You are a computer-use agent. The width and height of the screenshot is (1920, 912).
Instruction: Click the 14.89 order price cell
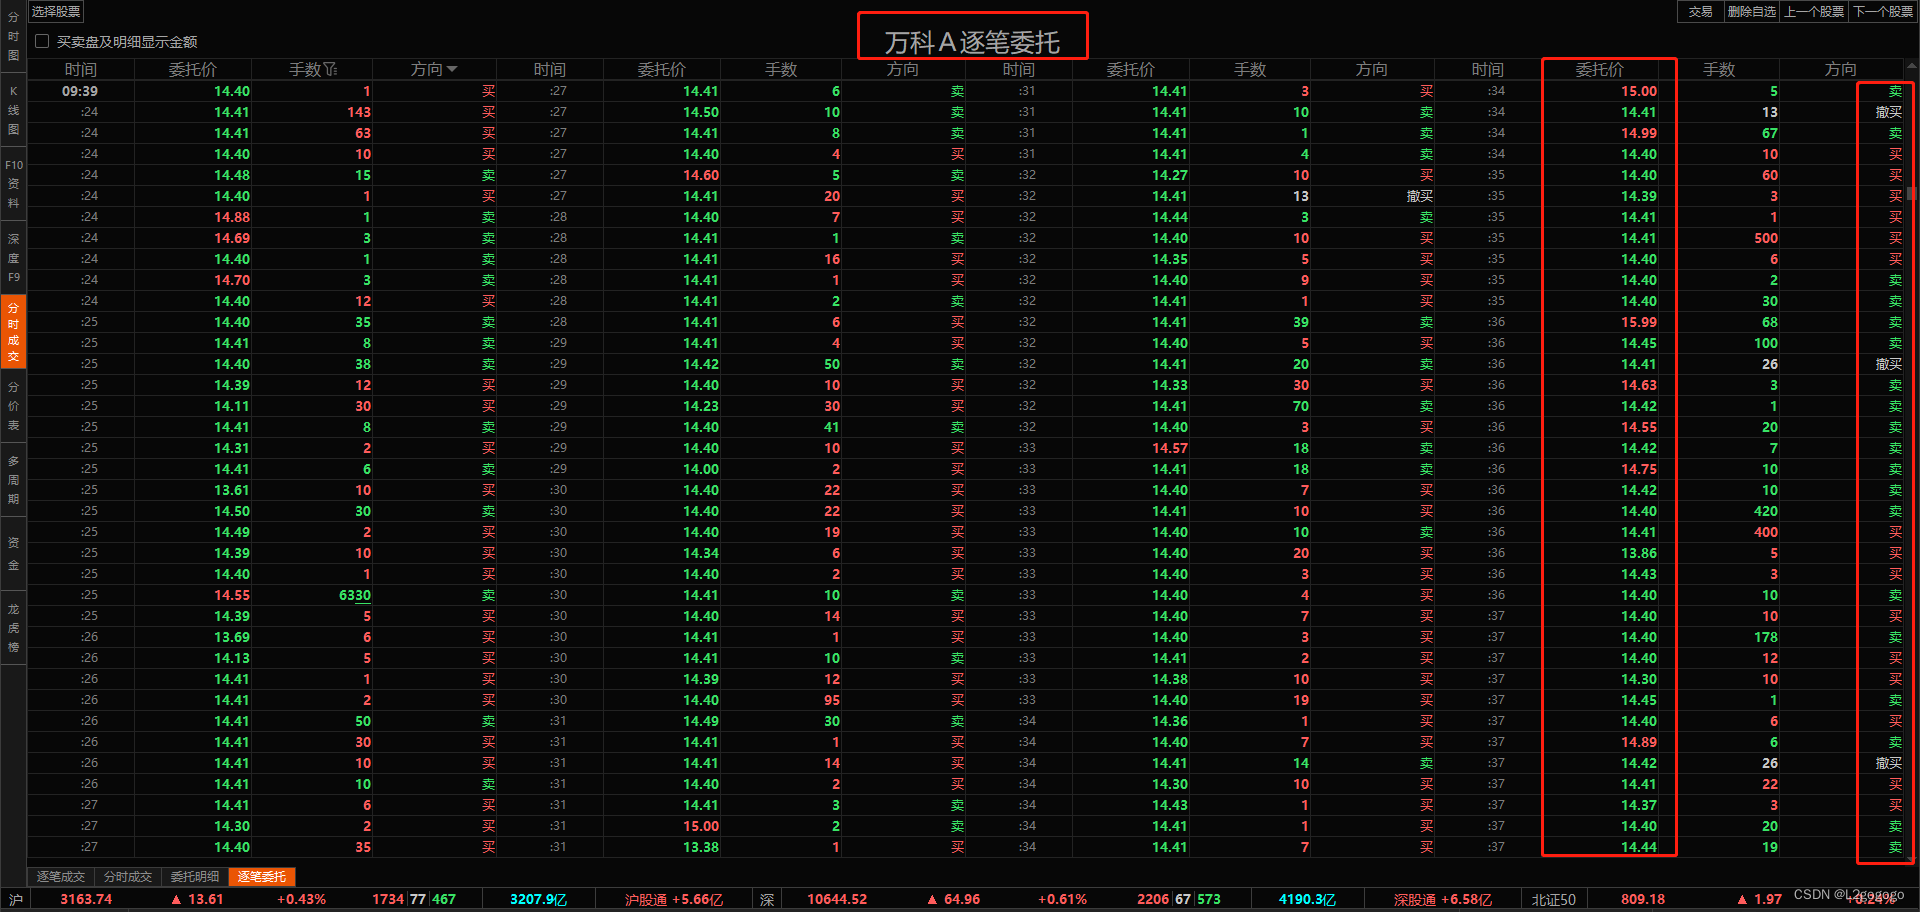pos(1639,742)
